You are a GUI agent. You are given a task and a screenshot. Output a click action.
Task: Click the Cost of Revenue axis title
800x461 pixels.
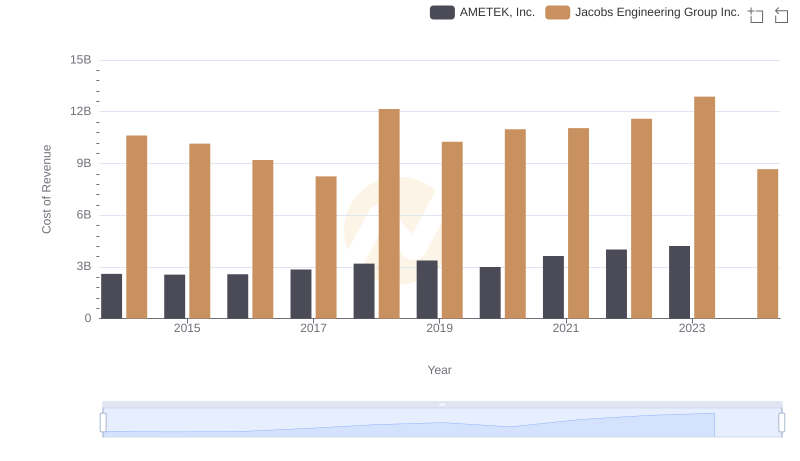coord(46,189)
